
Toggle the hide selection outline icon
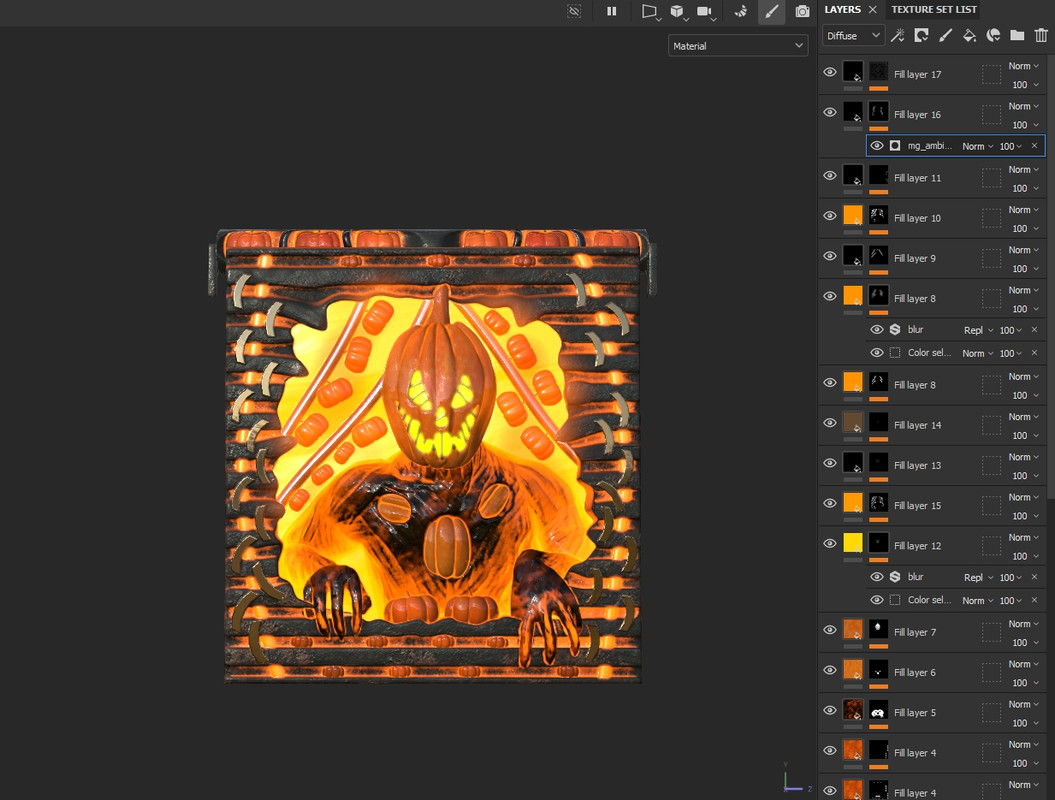tap(574, 11)
